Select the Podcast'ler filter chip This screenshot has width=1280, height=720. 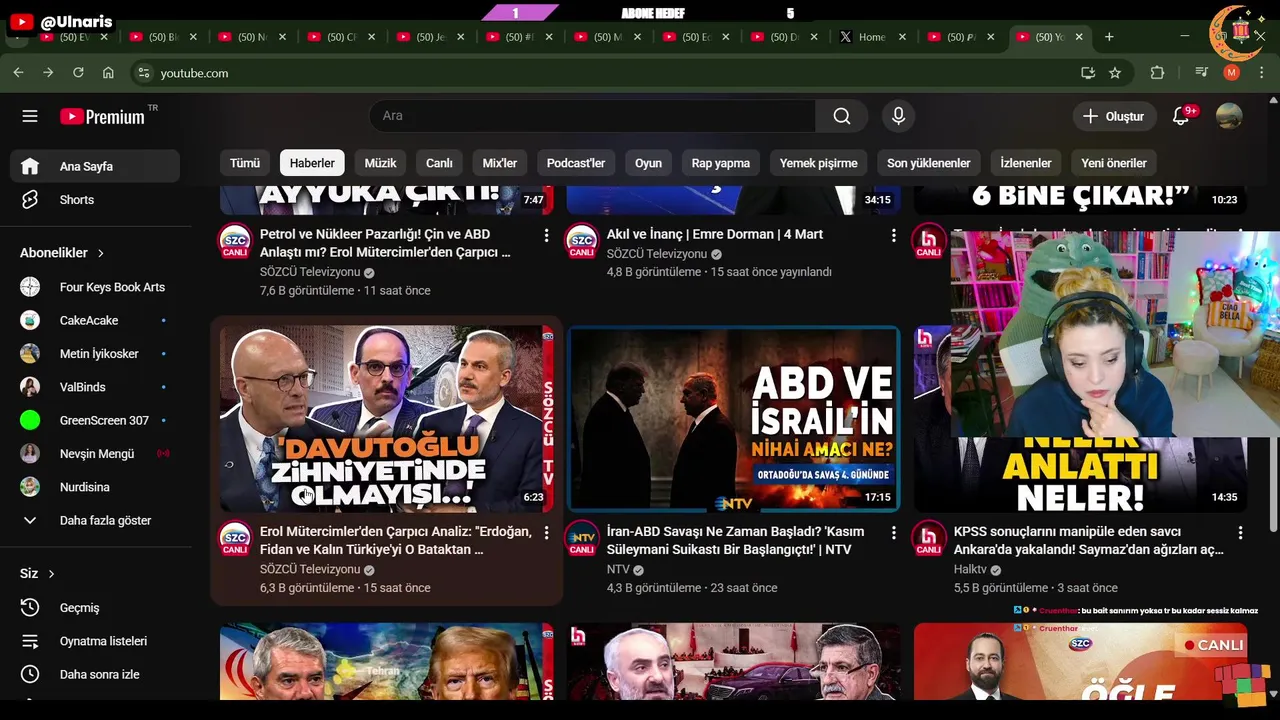576,163
